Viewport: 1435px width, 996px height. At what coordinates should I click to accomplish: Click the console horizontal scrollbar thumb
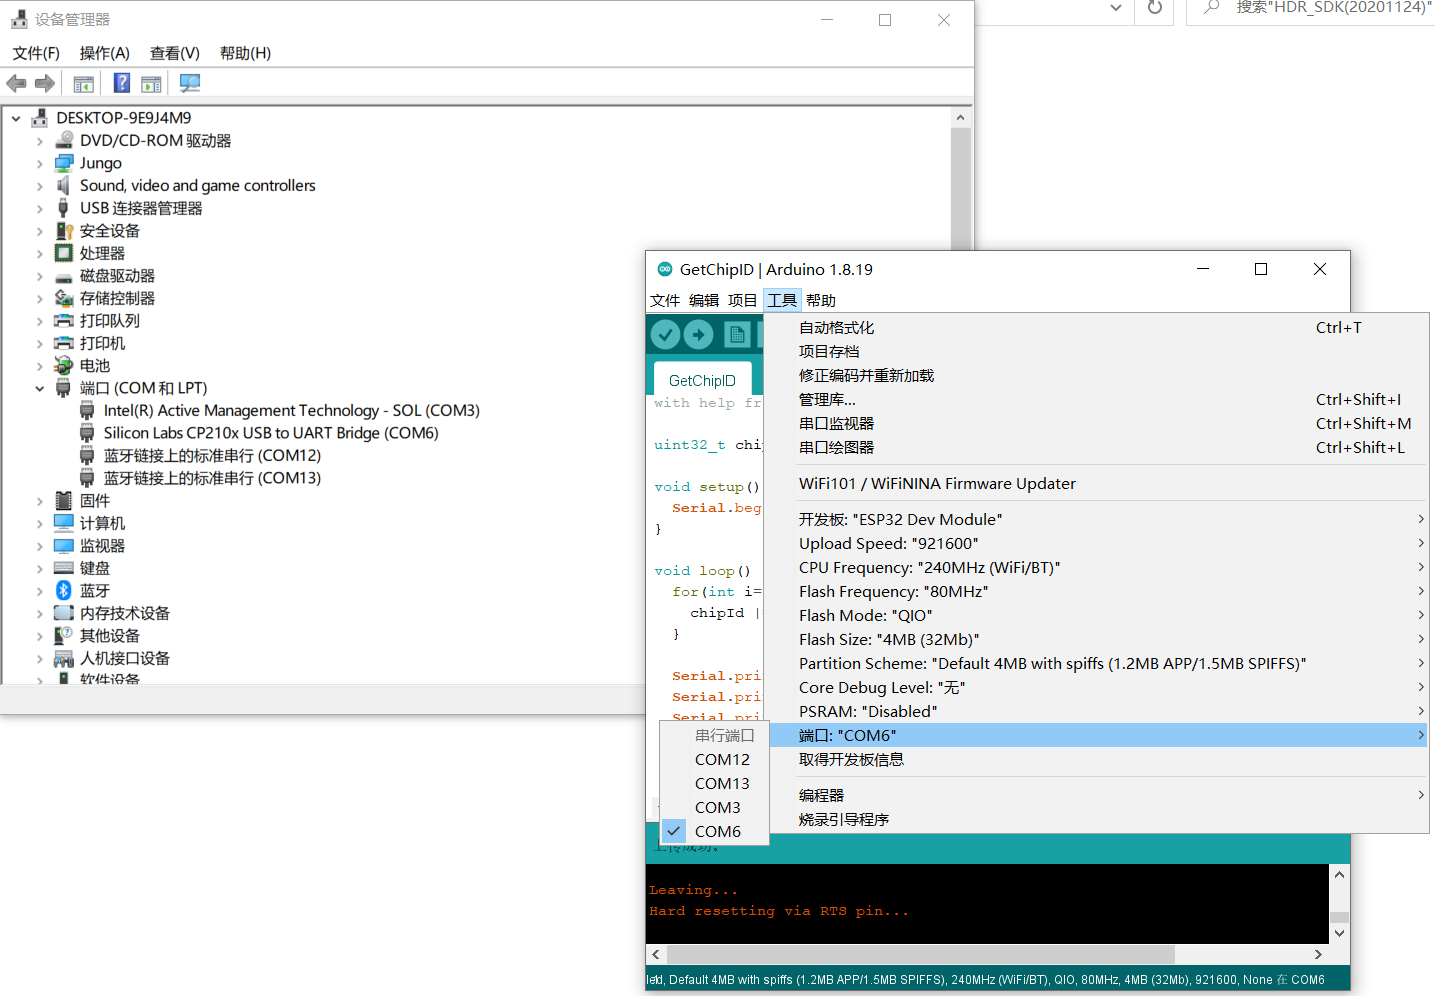click(x=921, y=954)
